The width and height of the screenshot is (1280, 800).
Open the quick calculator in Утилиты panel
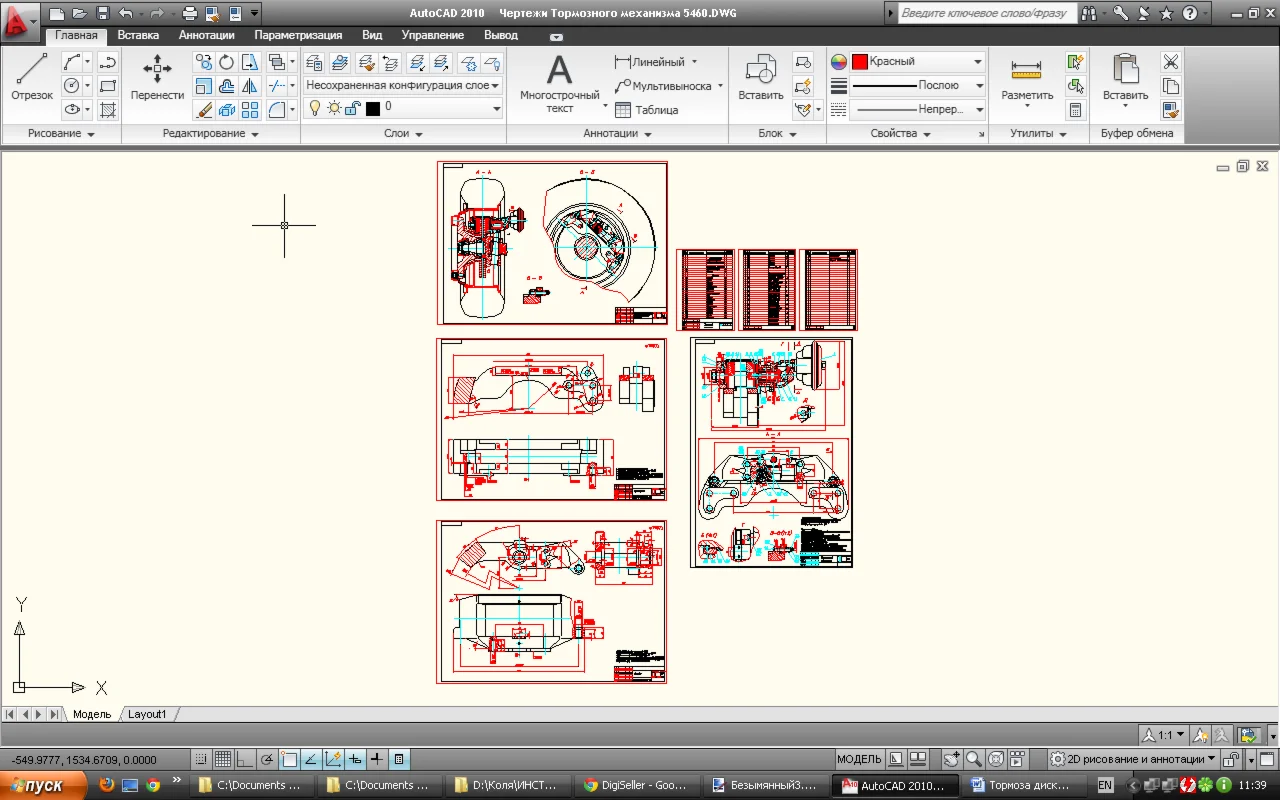[x=1076, y=110]
